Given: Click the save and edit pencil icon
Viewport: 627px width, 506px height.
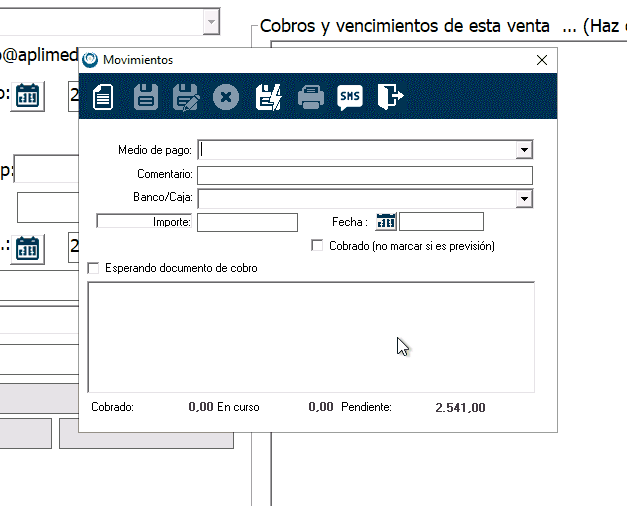Looking at the screenshot, I should 186,97.
